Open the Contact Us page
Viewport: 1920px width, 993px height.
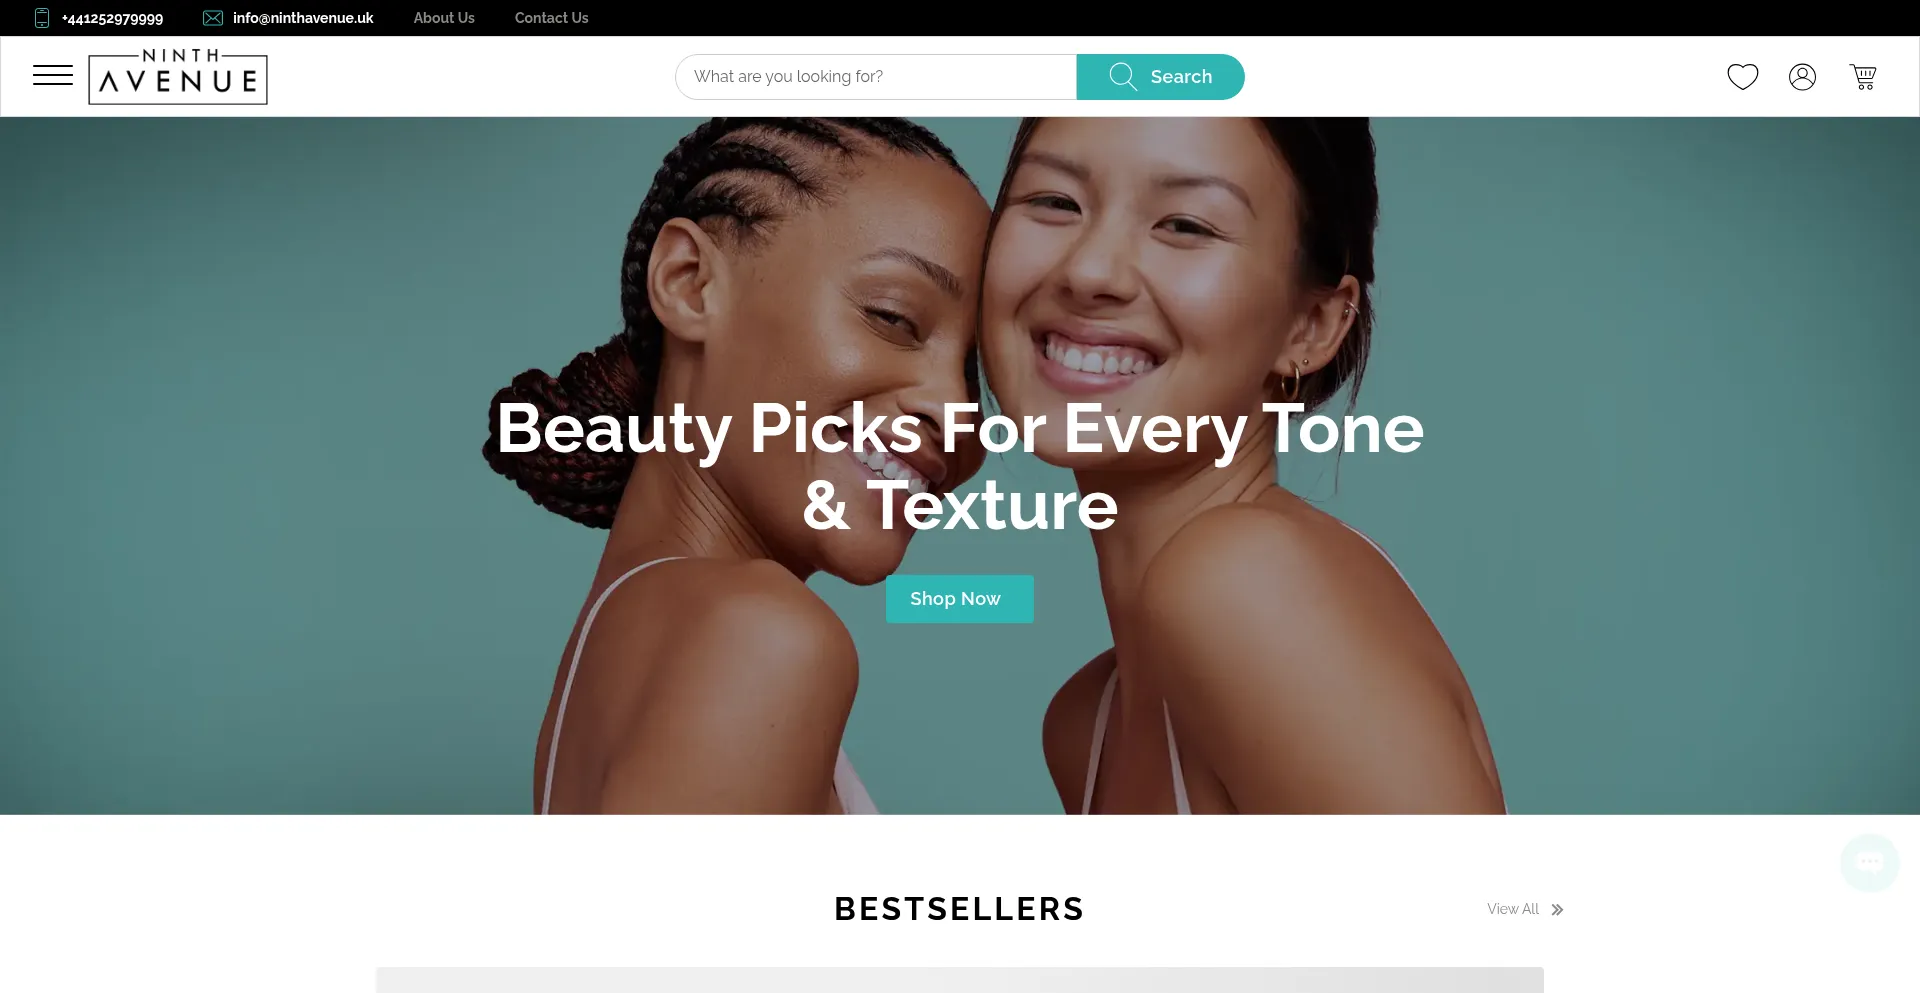[552, 18]
